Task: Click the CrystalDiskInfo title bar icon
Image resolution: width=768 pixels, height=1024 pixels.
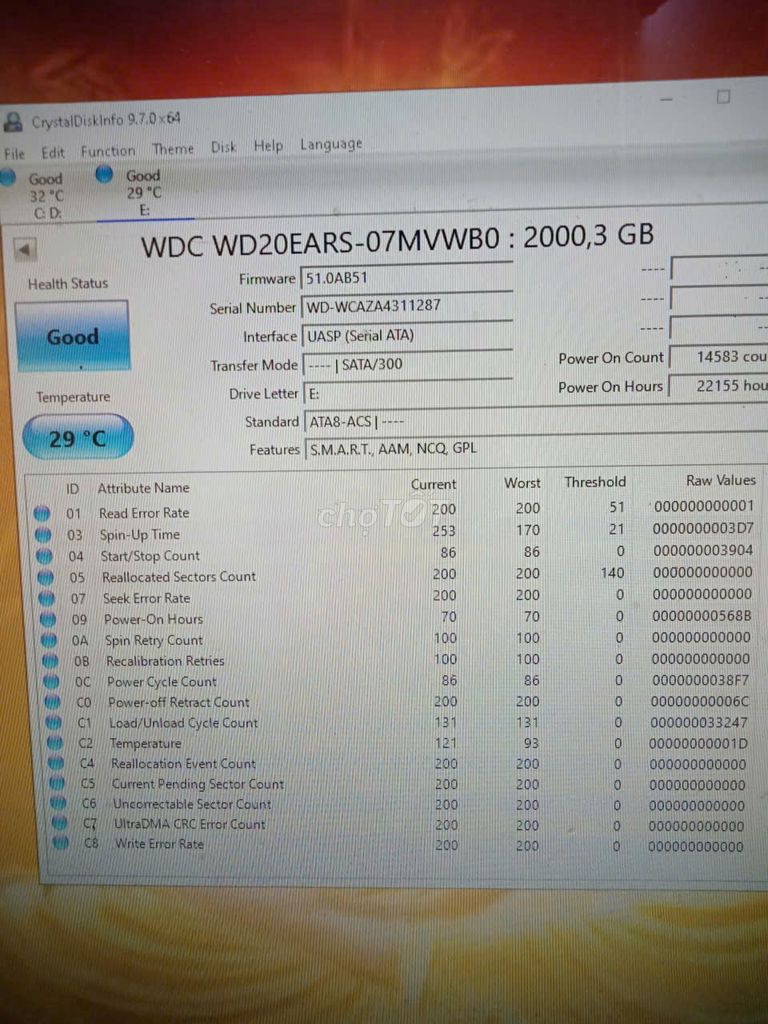Action: coord(12,121)
